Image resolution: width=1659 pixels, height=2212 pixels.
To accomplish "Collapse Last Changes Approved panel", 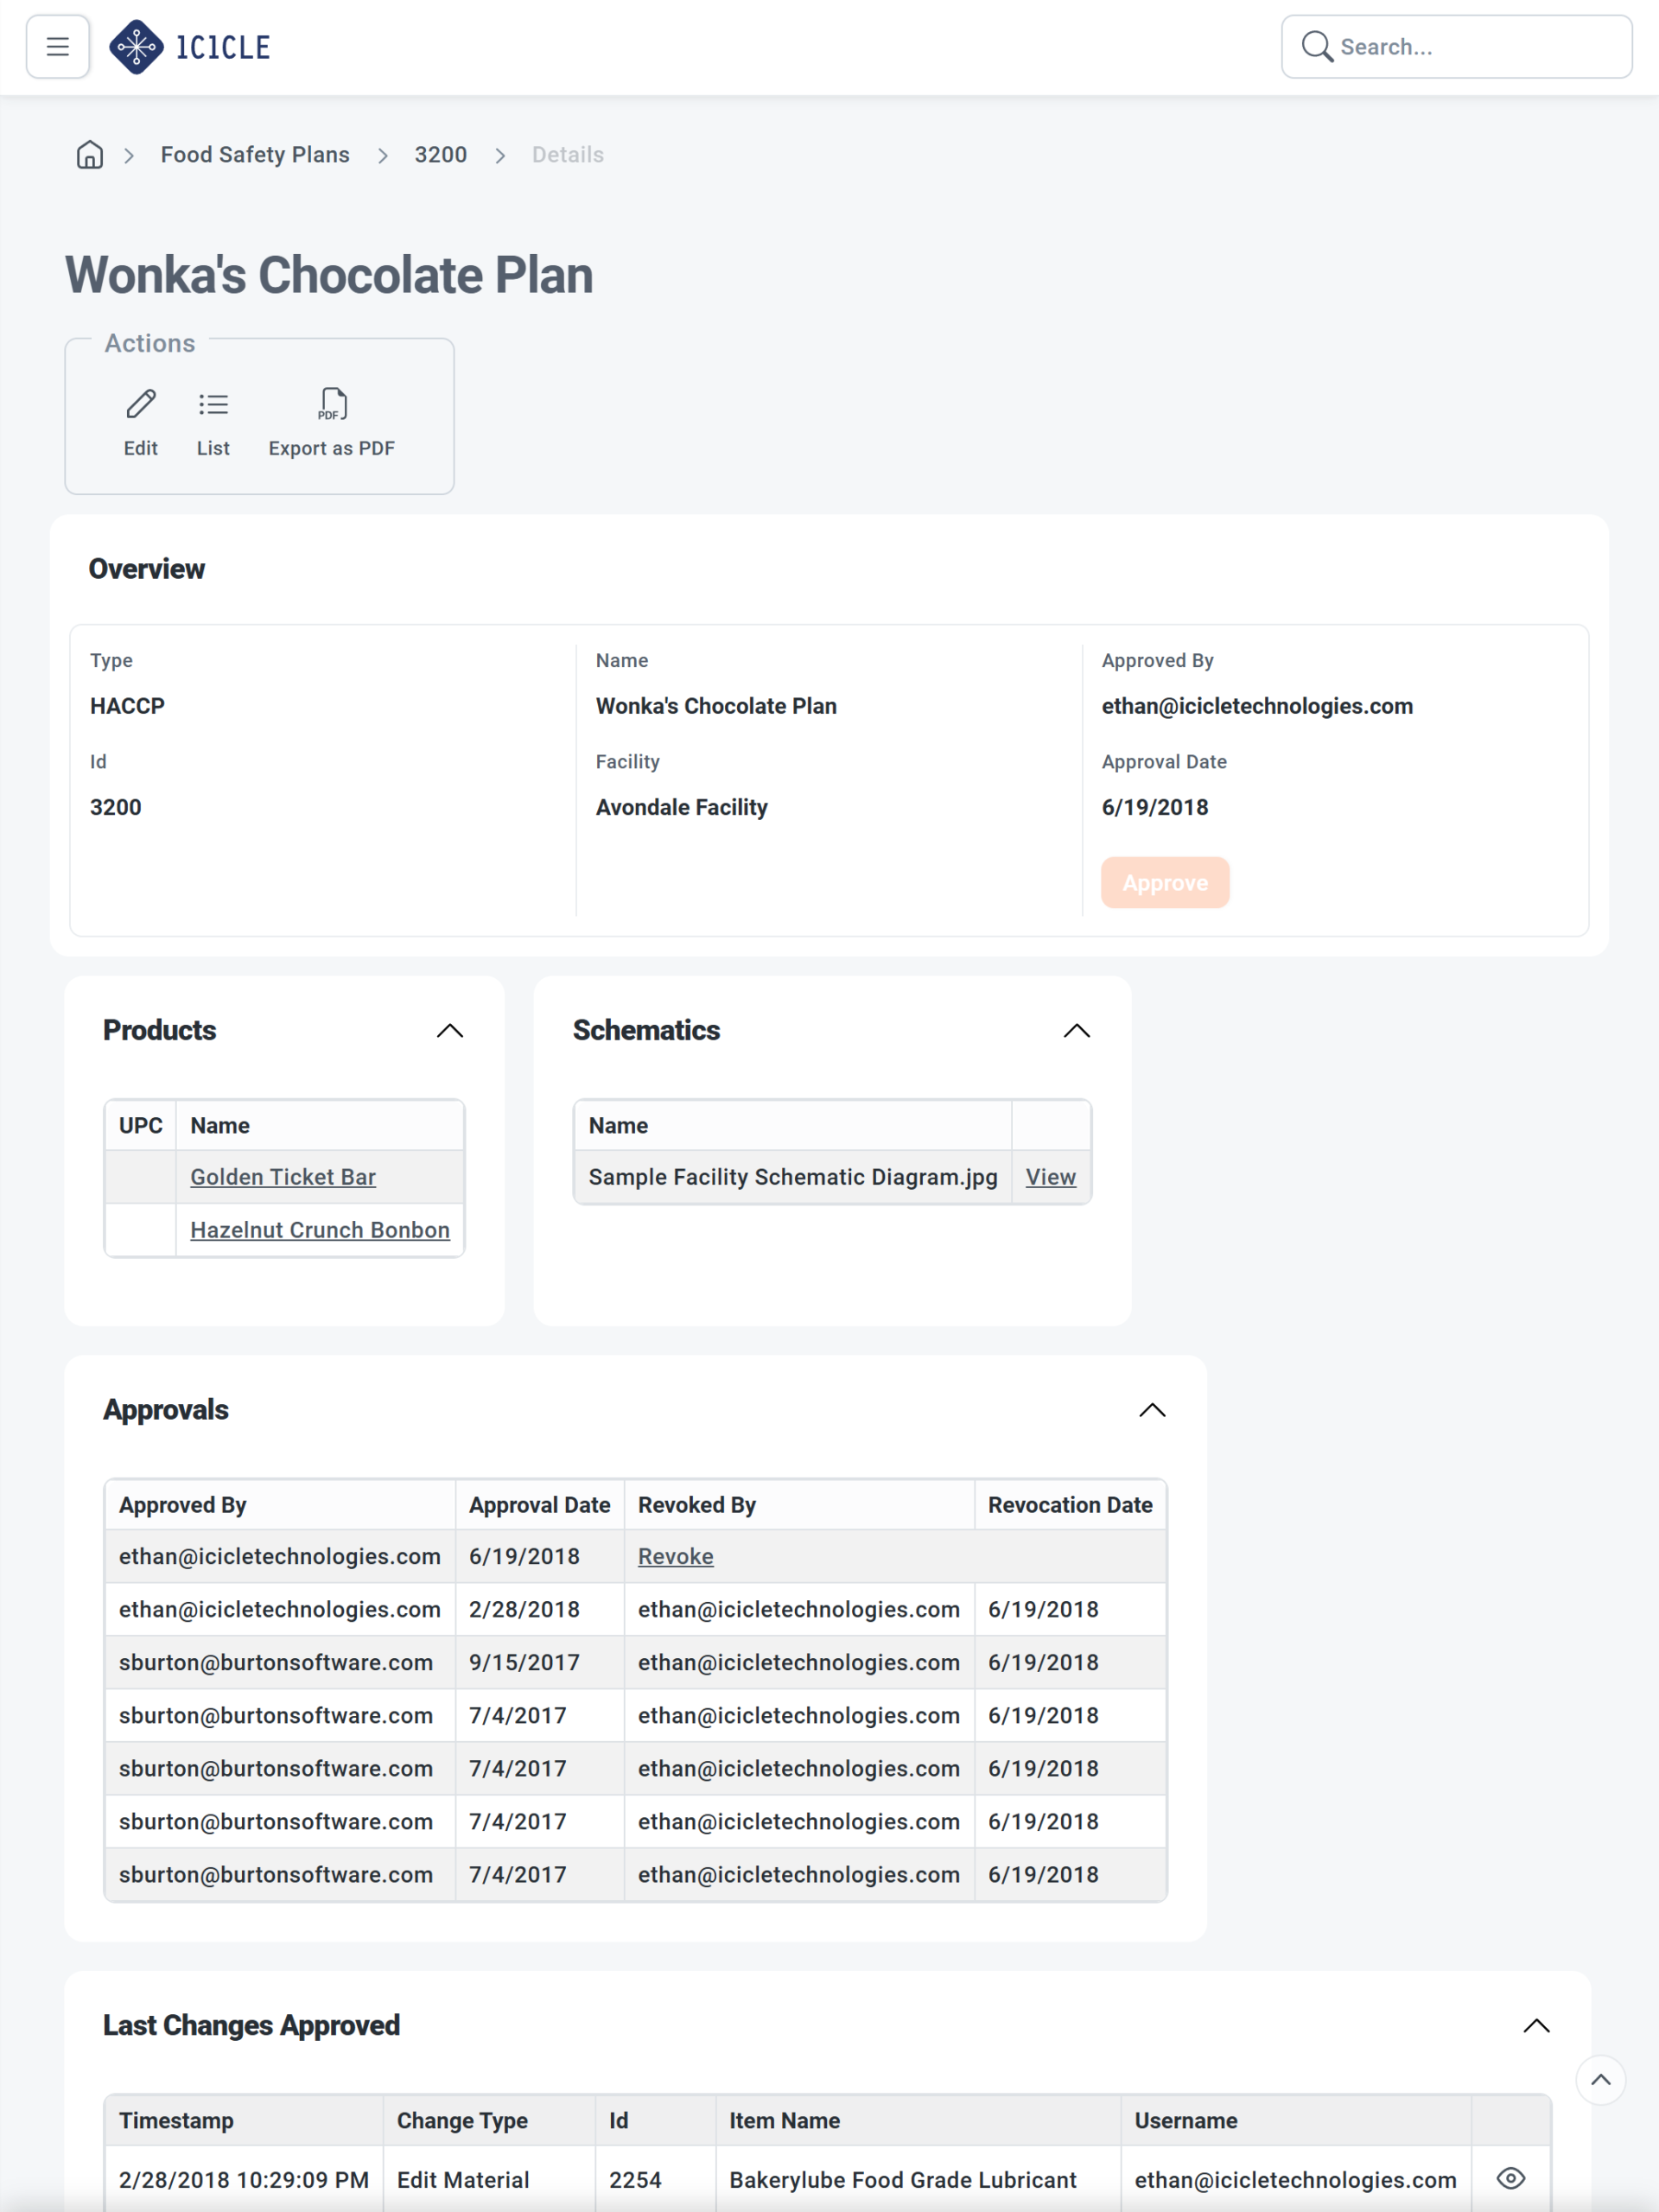I will (x=1536, y=2026).
